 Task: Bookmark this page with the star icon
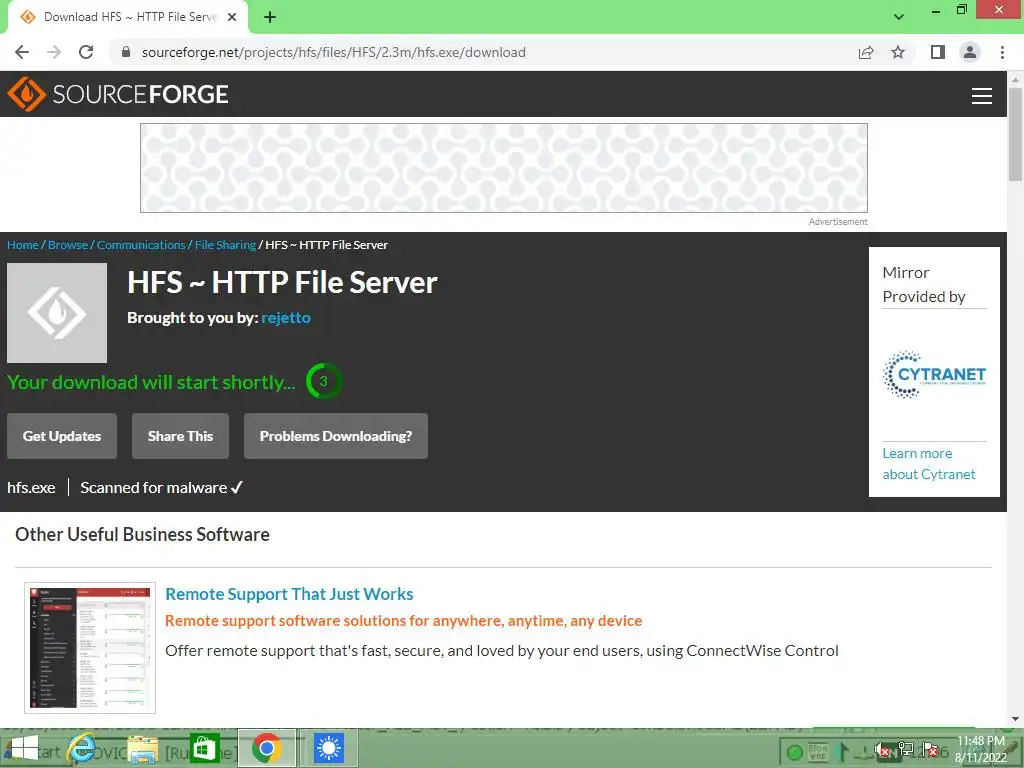coord(898,52)
